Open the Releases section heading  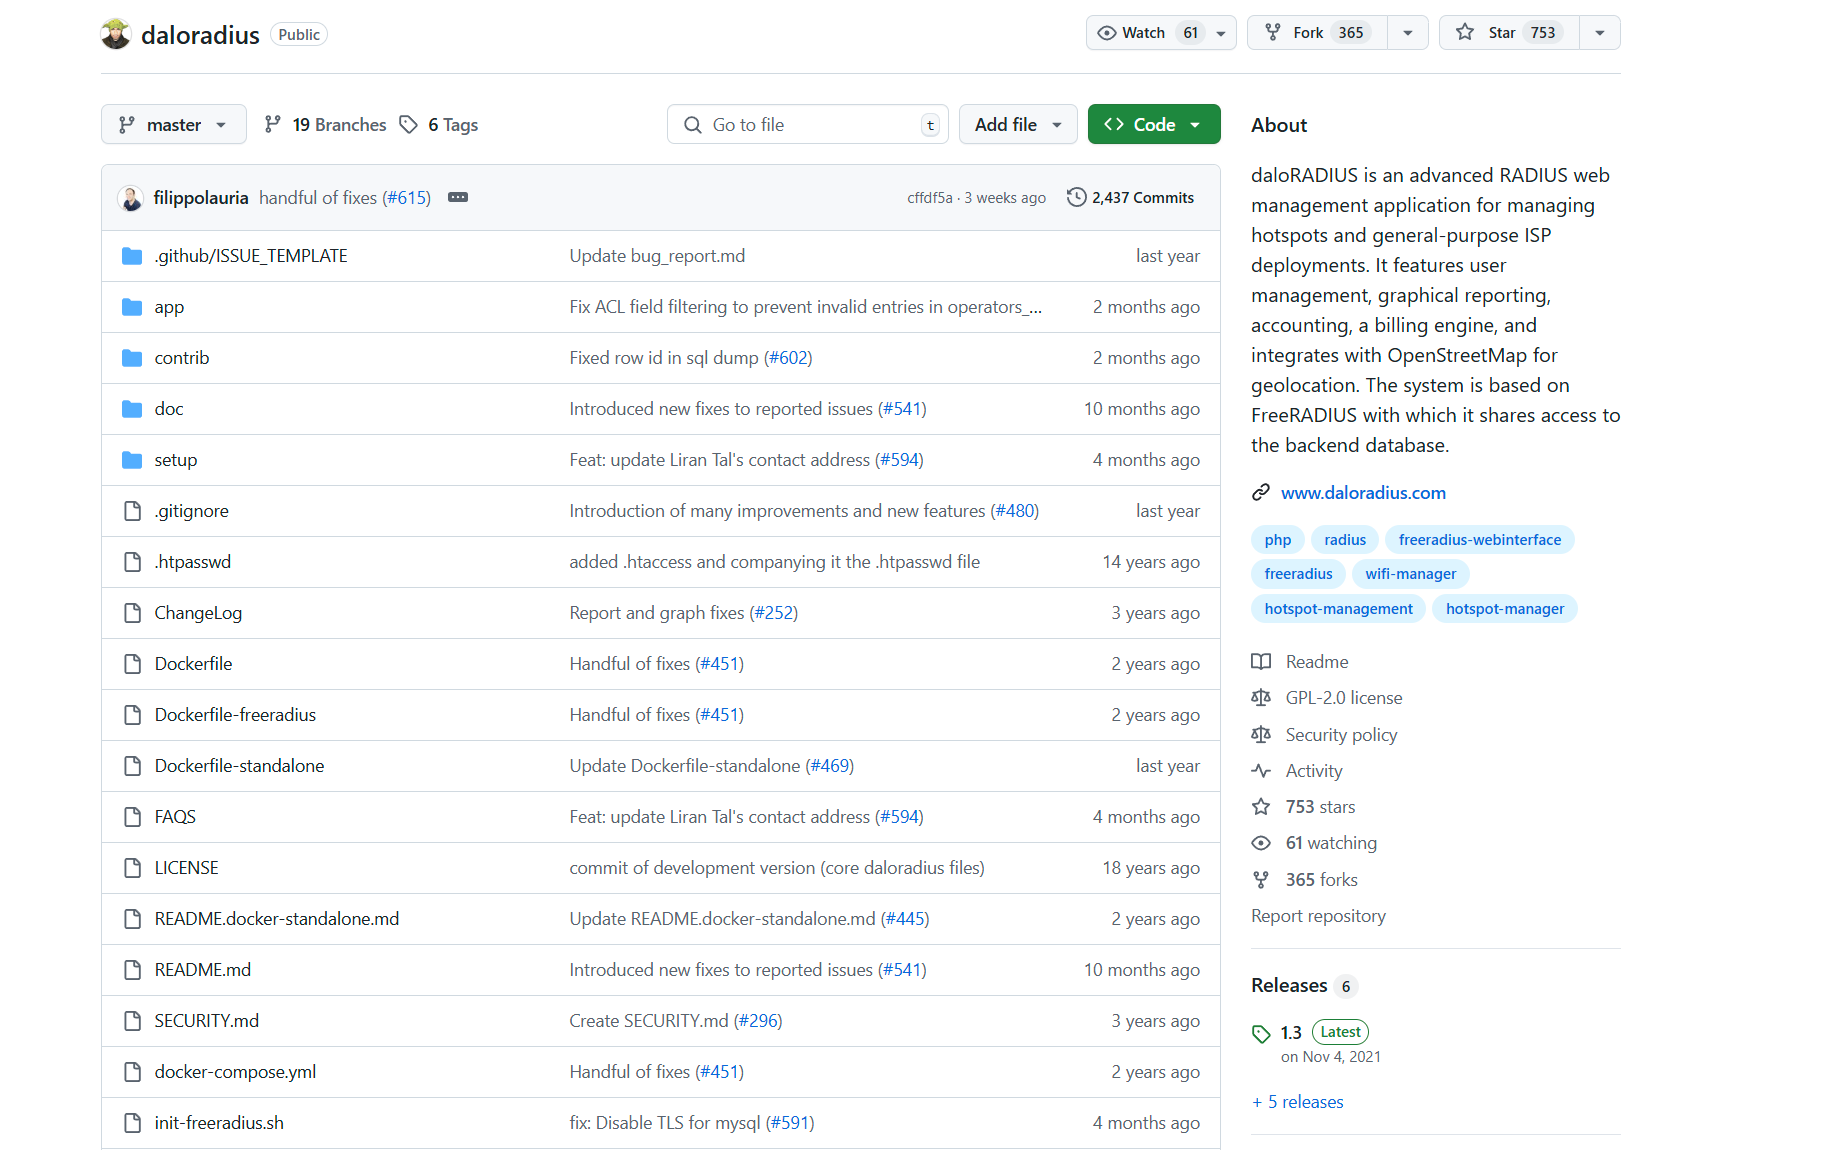(1289, 986)
